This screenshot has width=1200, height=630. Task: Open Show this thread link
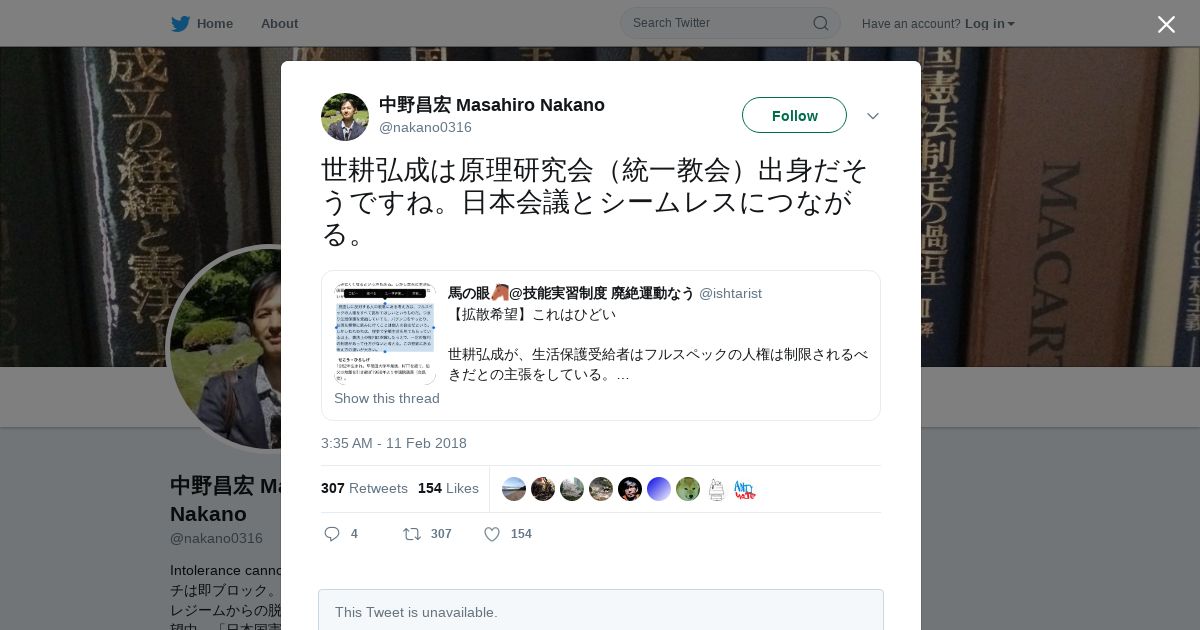pyautogui.click(x=387, y=398)
